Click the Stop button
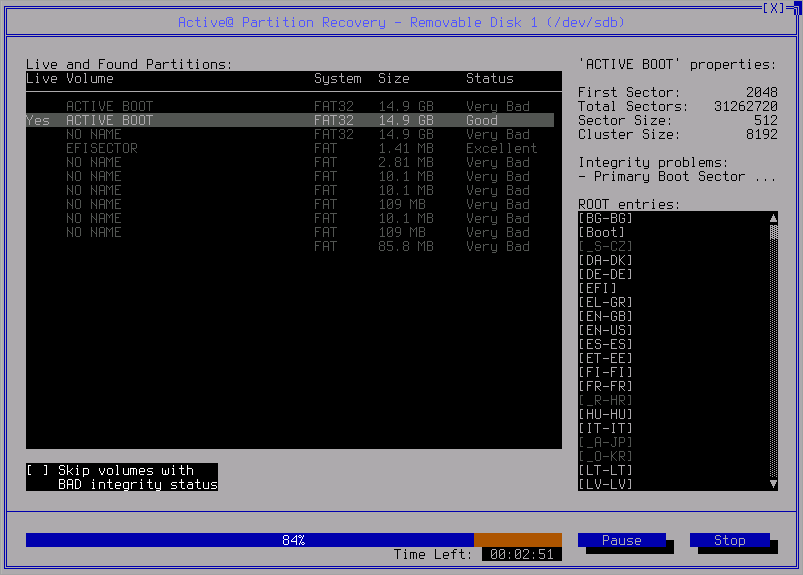The height and width of the screenshot is (575, 803). tap(730, 540)
